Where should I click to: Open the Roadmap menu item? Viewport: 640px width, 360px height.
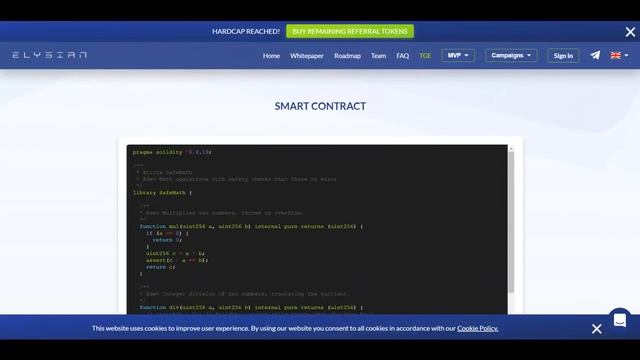click(x=347, y=56)
